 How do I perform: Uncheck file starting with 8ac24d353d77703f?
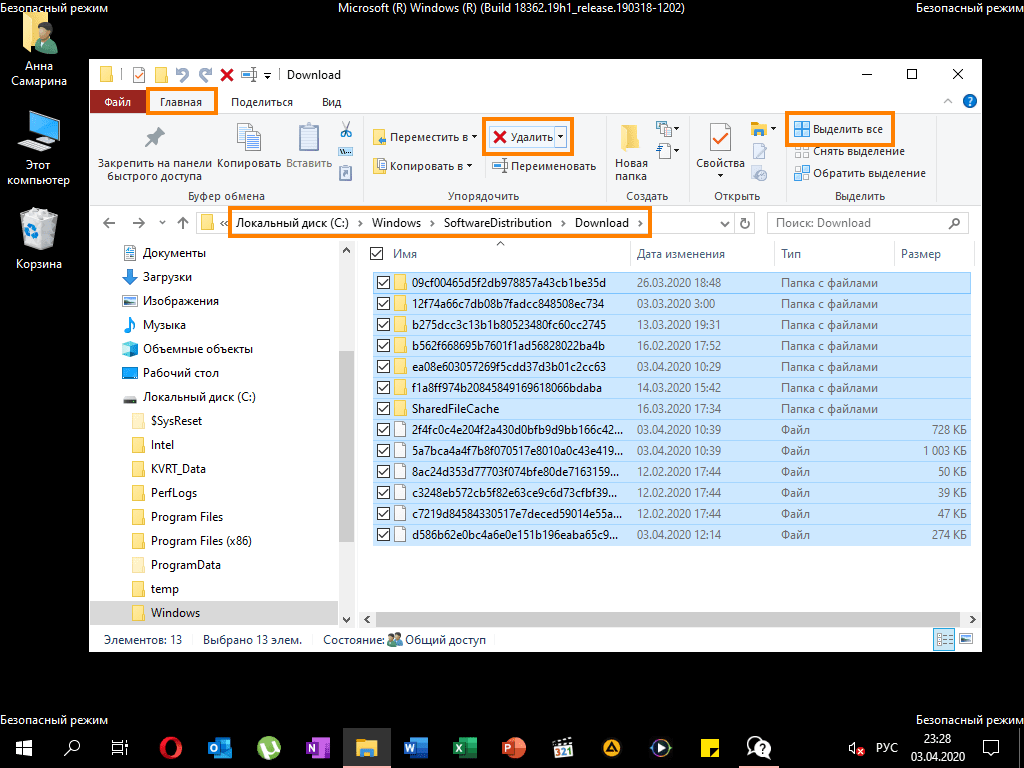pyautogui.click(x=383, y=472)
